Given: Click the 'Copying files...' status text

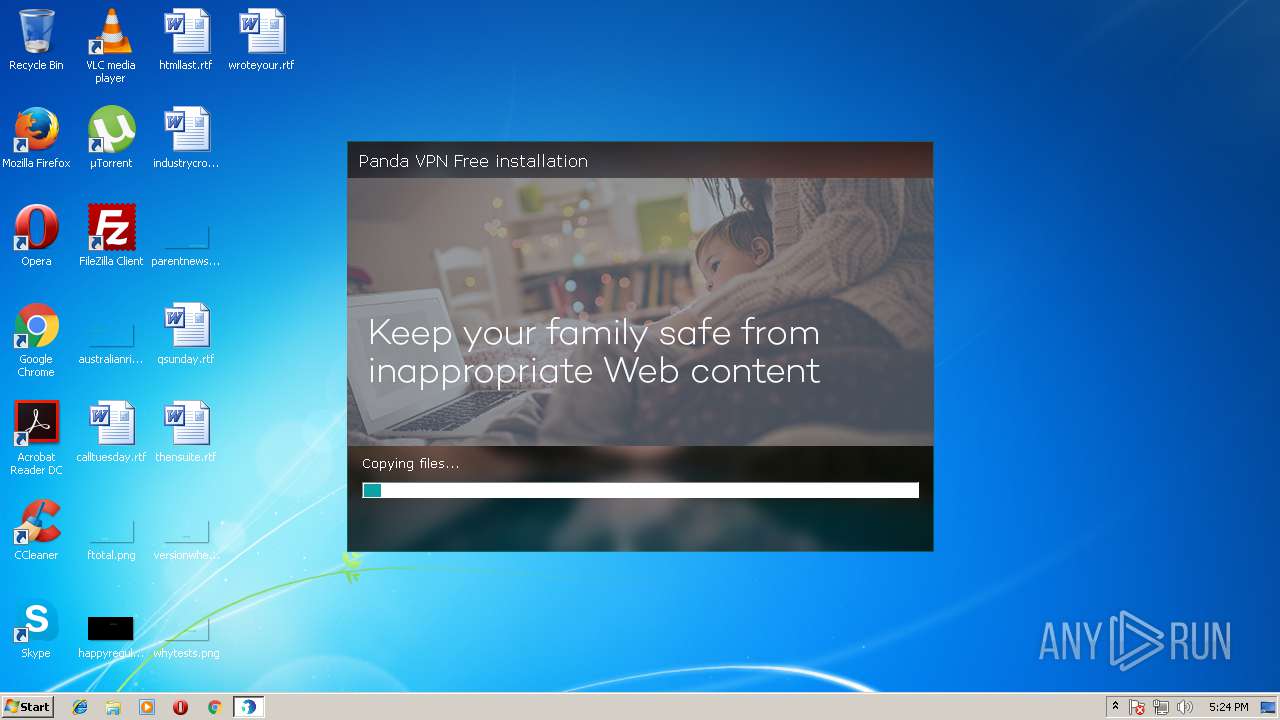Looking at the screenshot, I should coord(411,464).
